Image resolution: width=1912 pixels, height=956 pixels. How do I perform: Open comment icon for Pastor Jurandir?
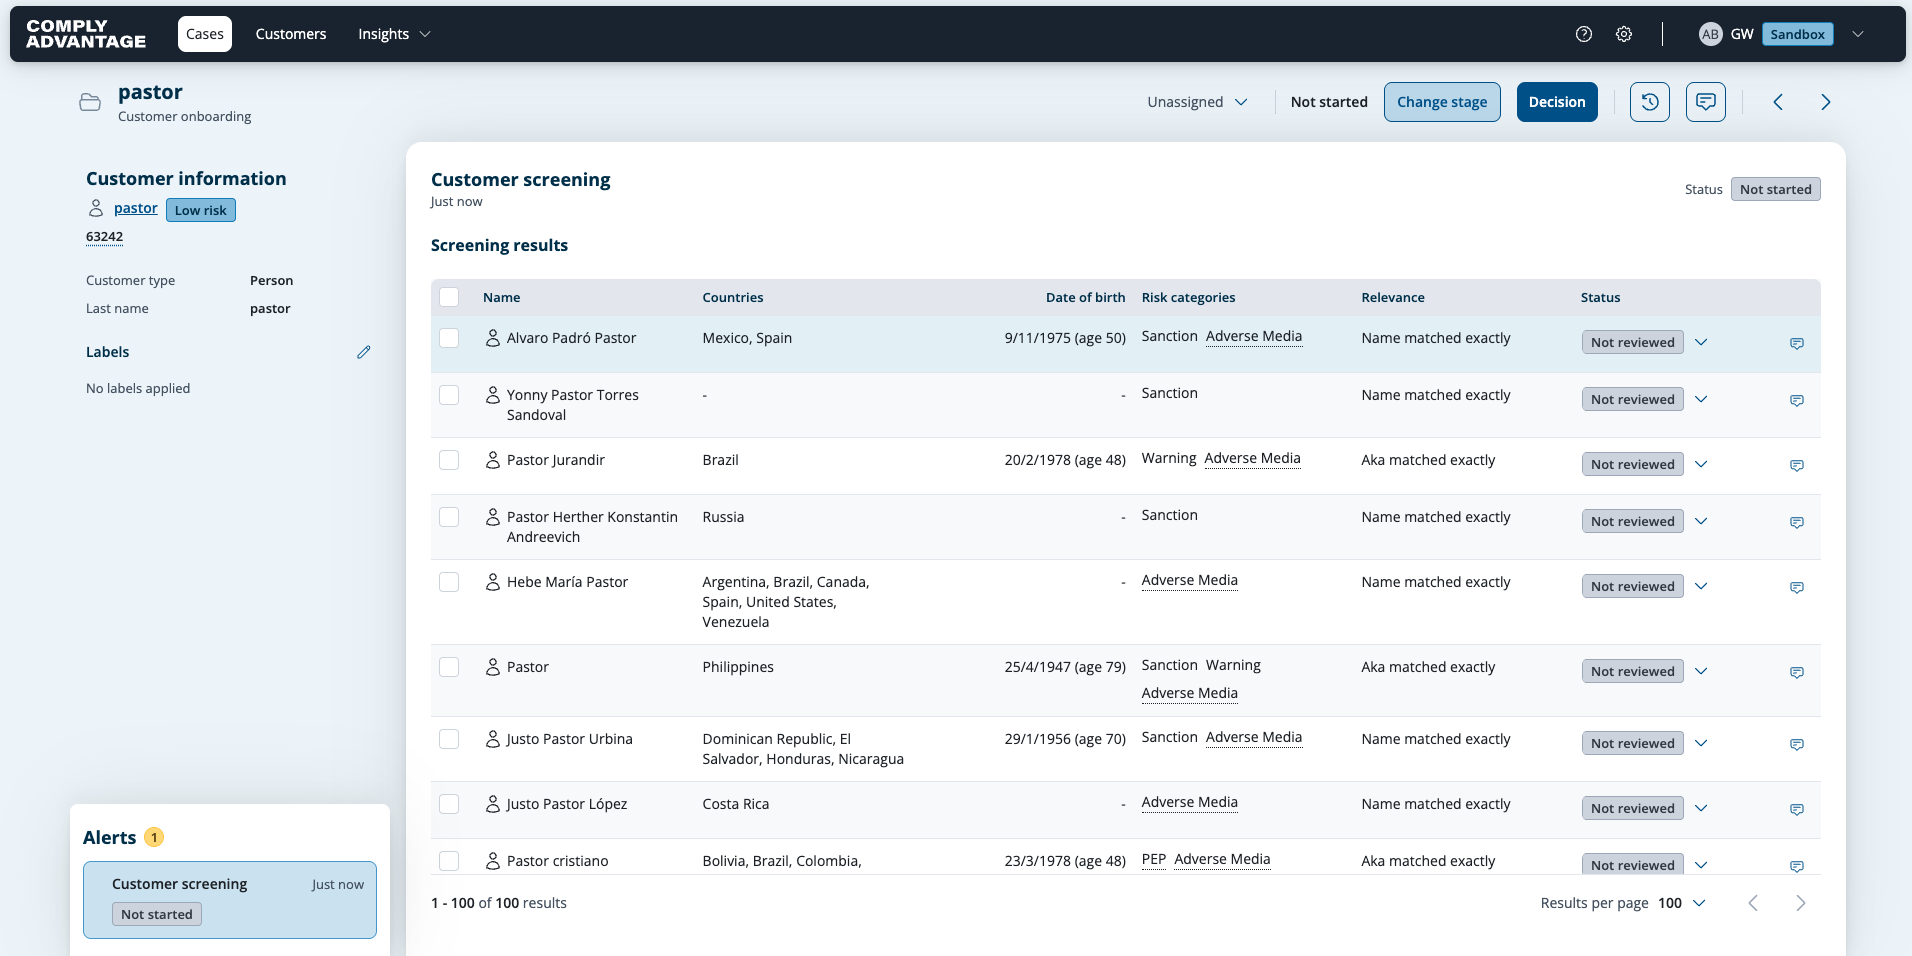[x=1797, y=465]
